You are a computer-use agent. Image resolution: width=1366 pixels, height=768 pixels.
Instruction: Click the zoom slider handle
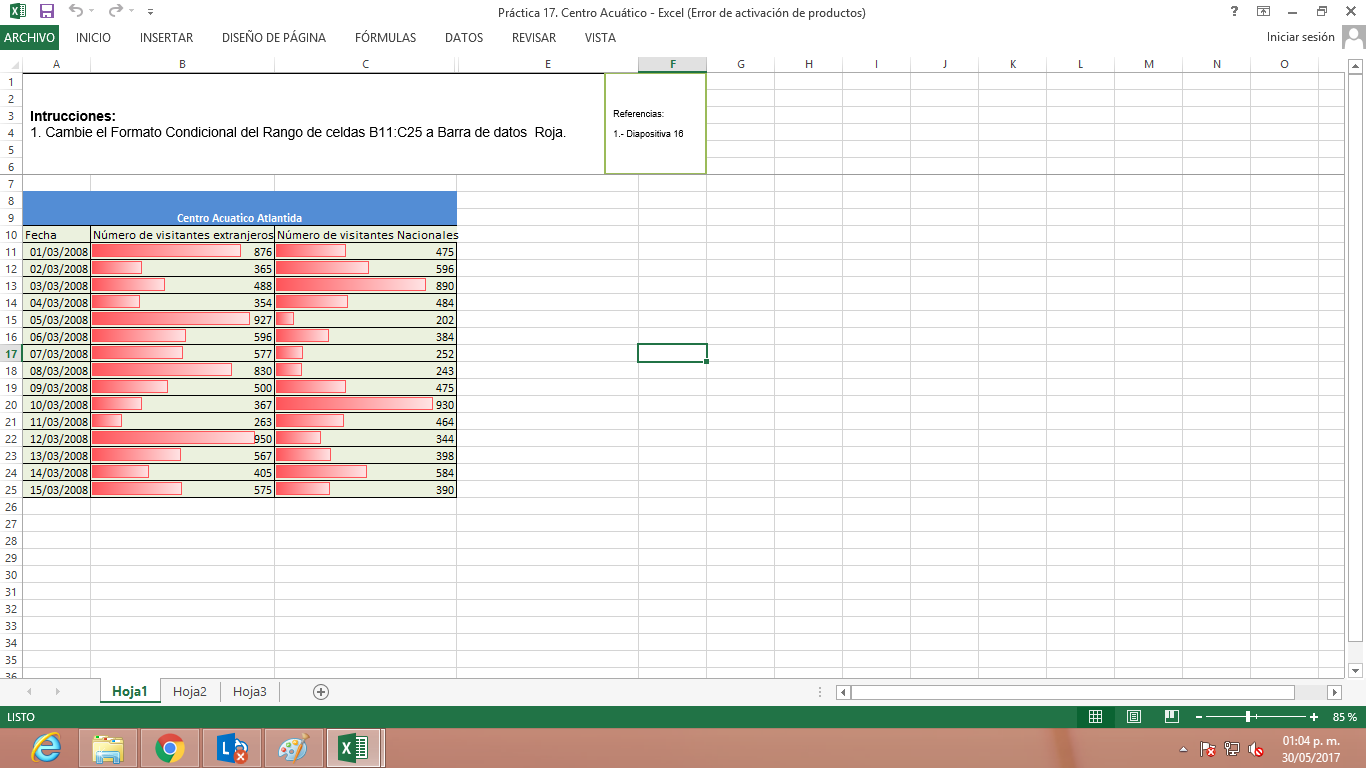pos(1248,717)
